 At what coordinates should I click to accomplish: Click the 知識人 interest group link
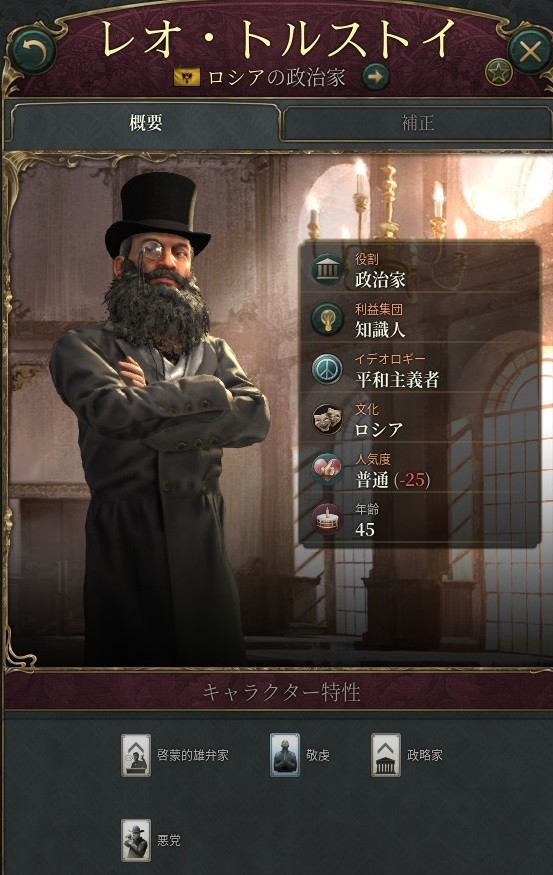pos(380,330)
